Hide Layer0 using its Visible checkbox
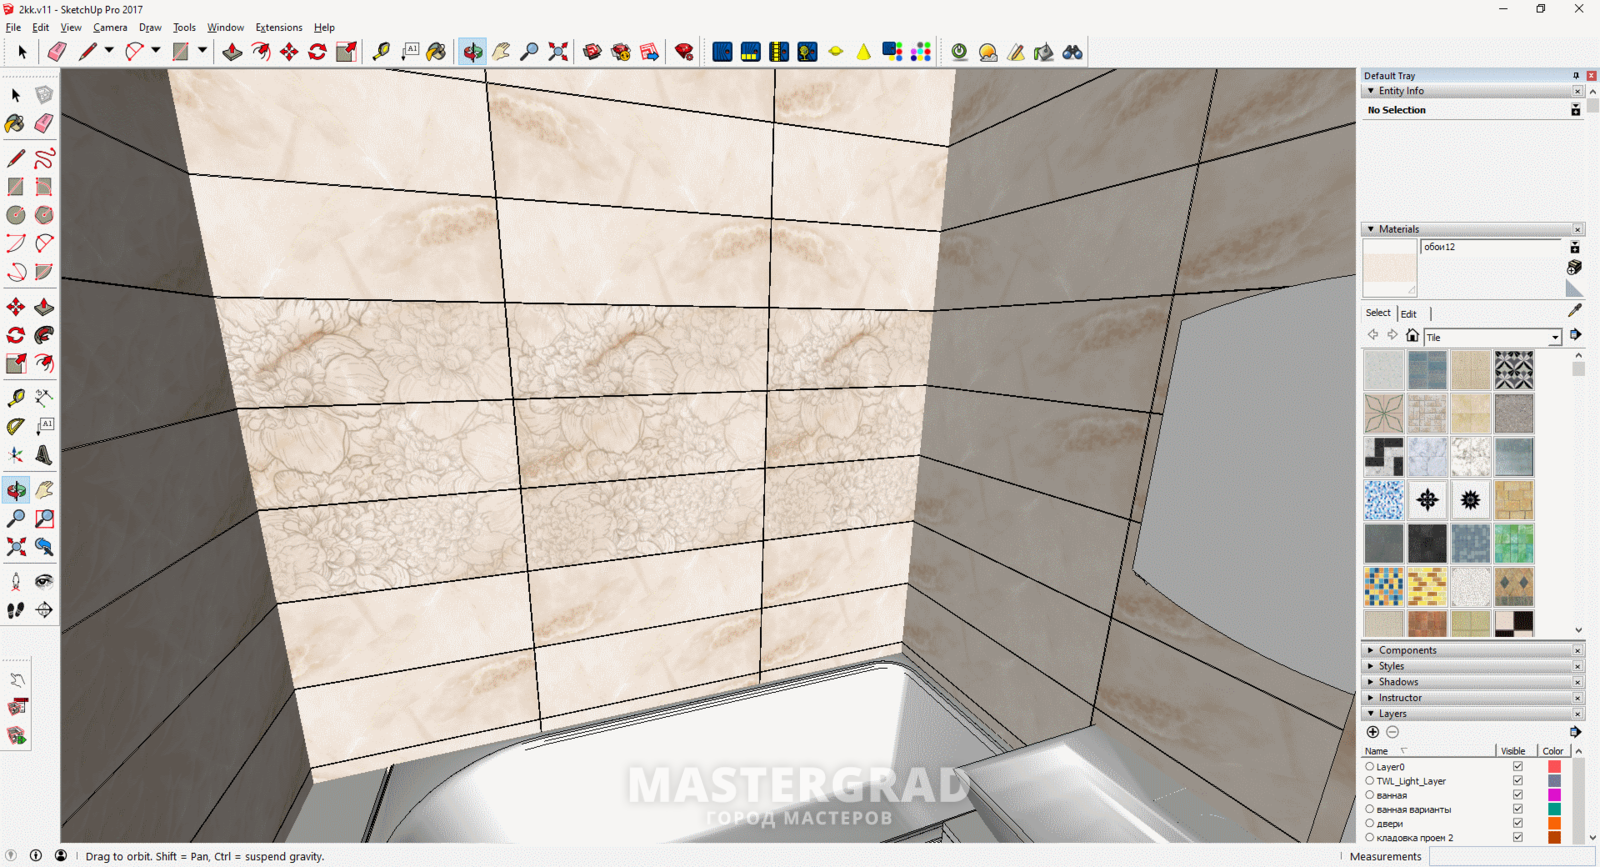 pos(1517,767)
